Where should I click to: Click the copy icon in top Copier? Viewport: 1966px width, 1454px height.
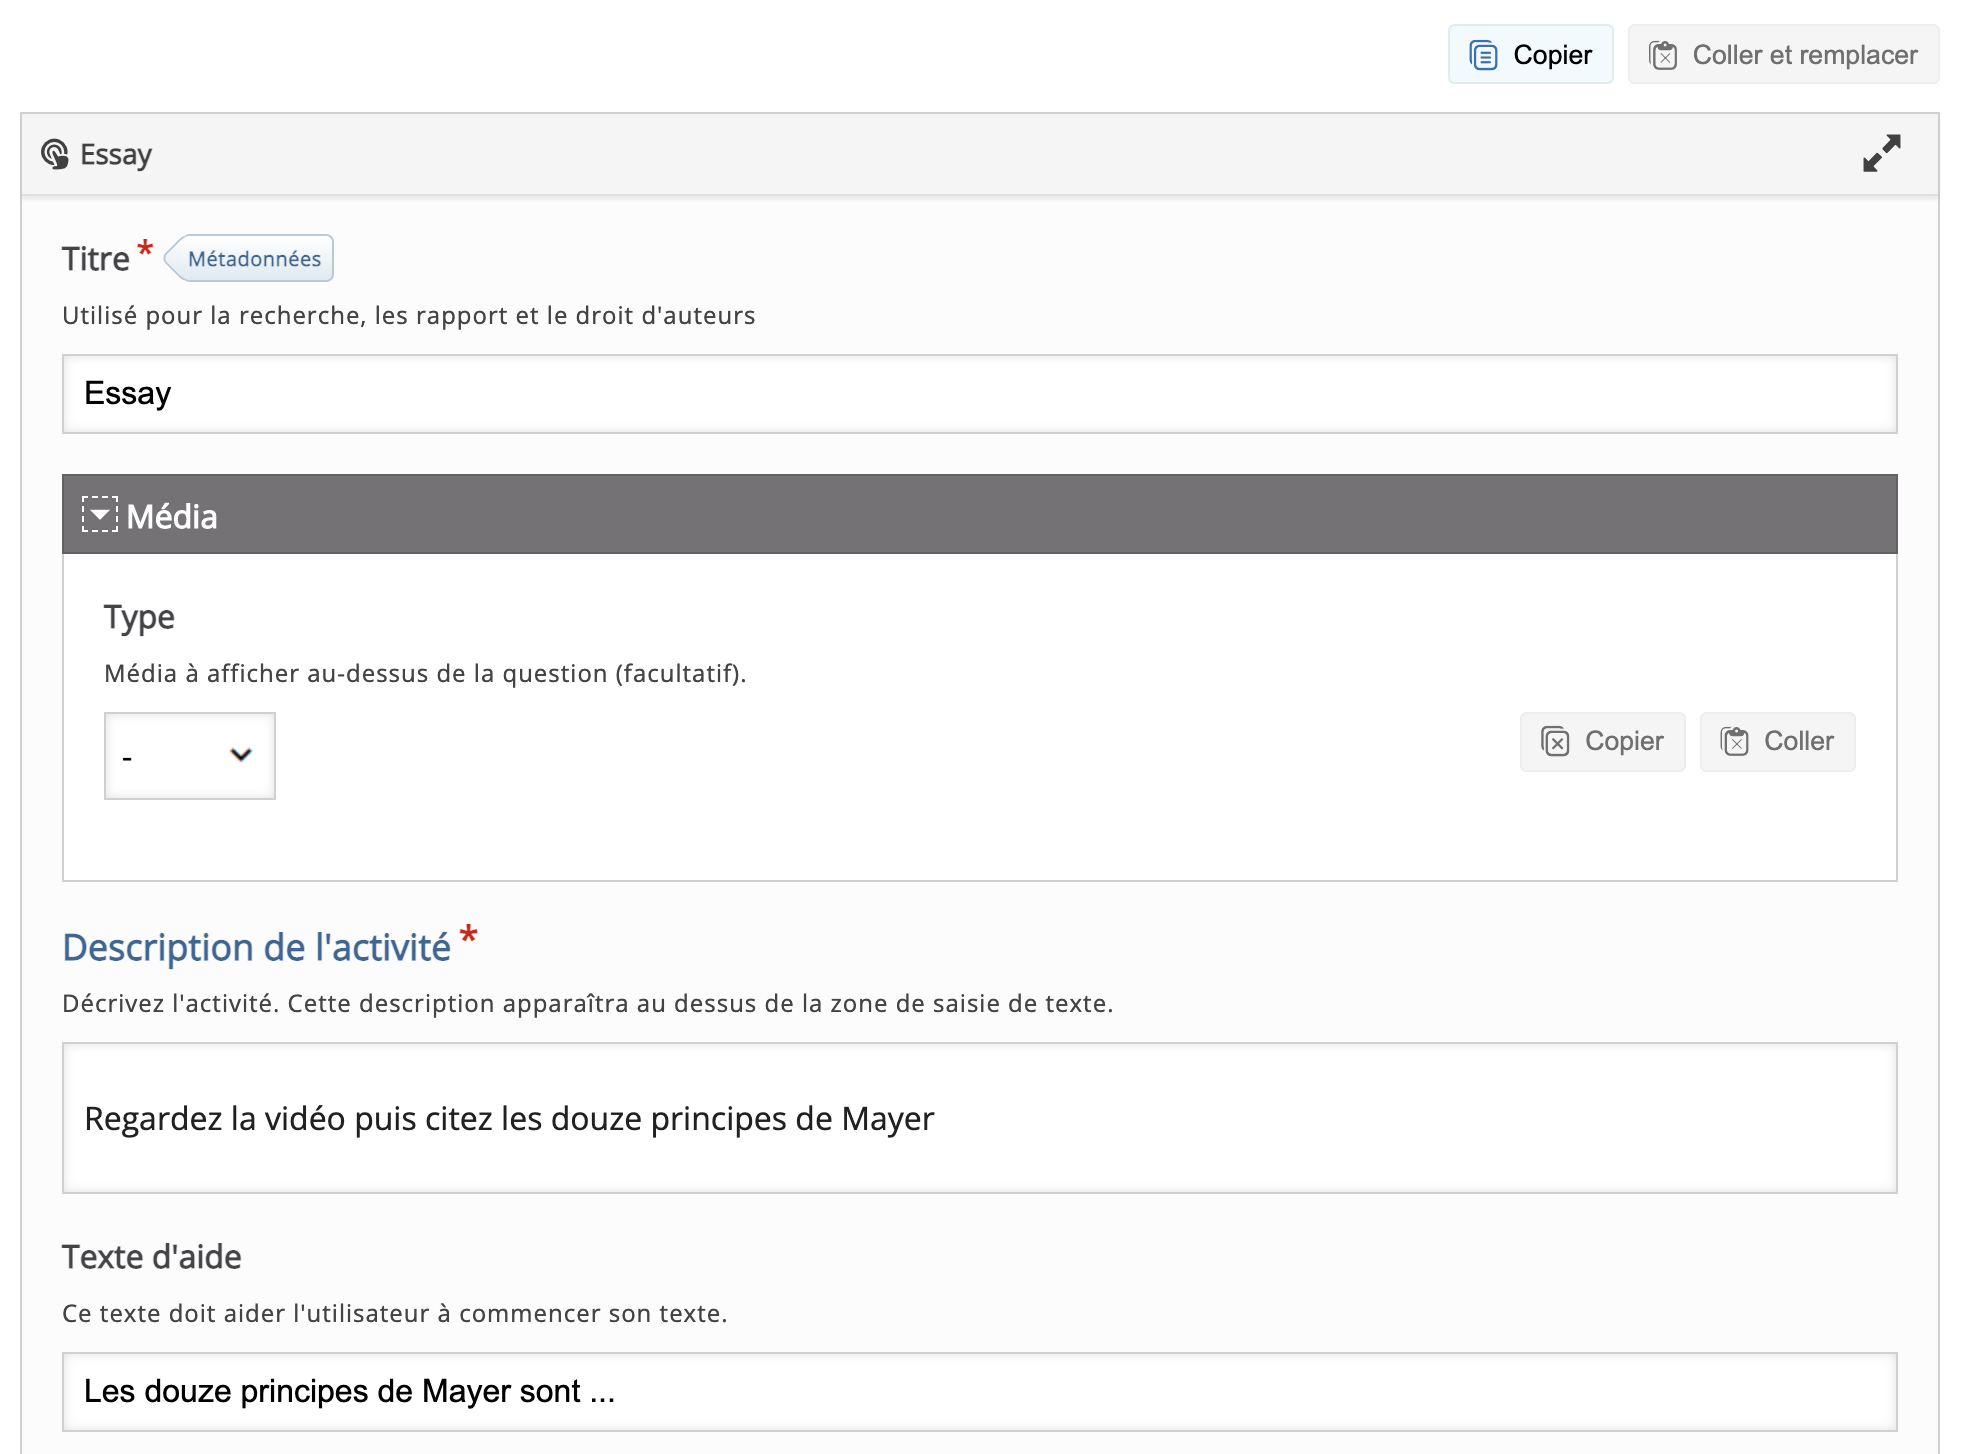pyautogui.click(x=1483, y=55)
